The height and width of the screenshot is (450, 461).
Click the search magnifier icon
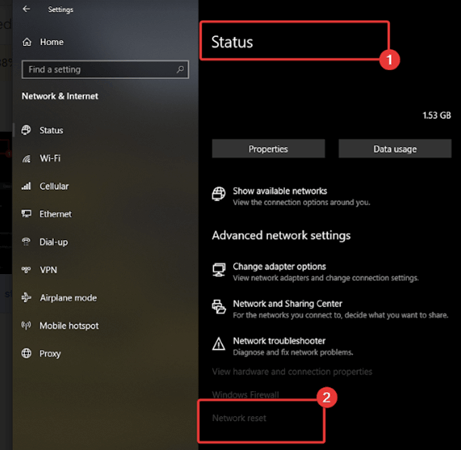180,69
